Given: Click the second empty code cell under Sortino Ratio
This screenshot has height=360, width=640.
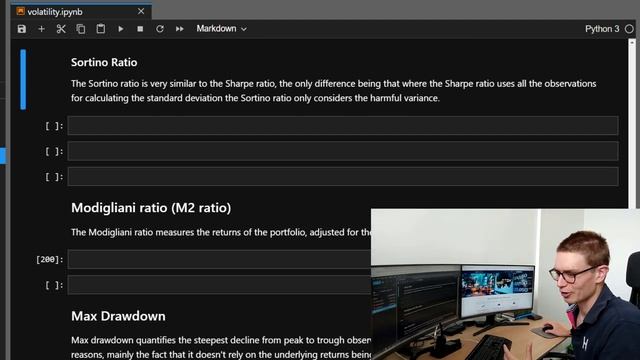Looking at the screenshot, I should pos(343,151).
